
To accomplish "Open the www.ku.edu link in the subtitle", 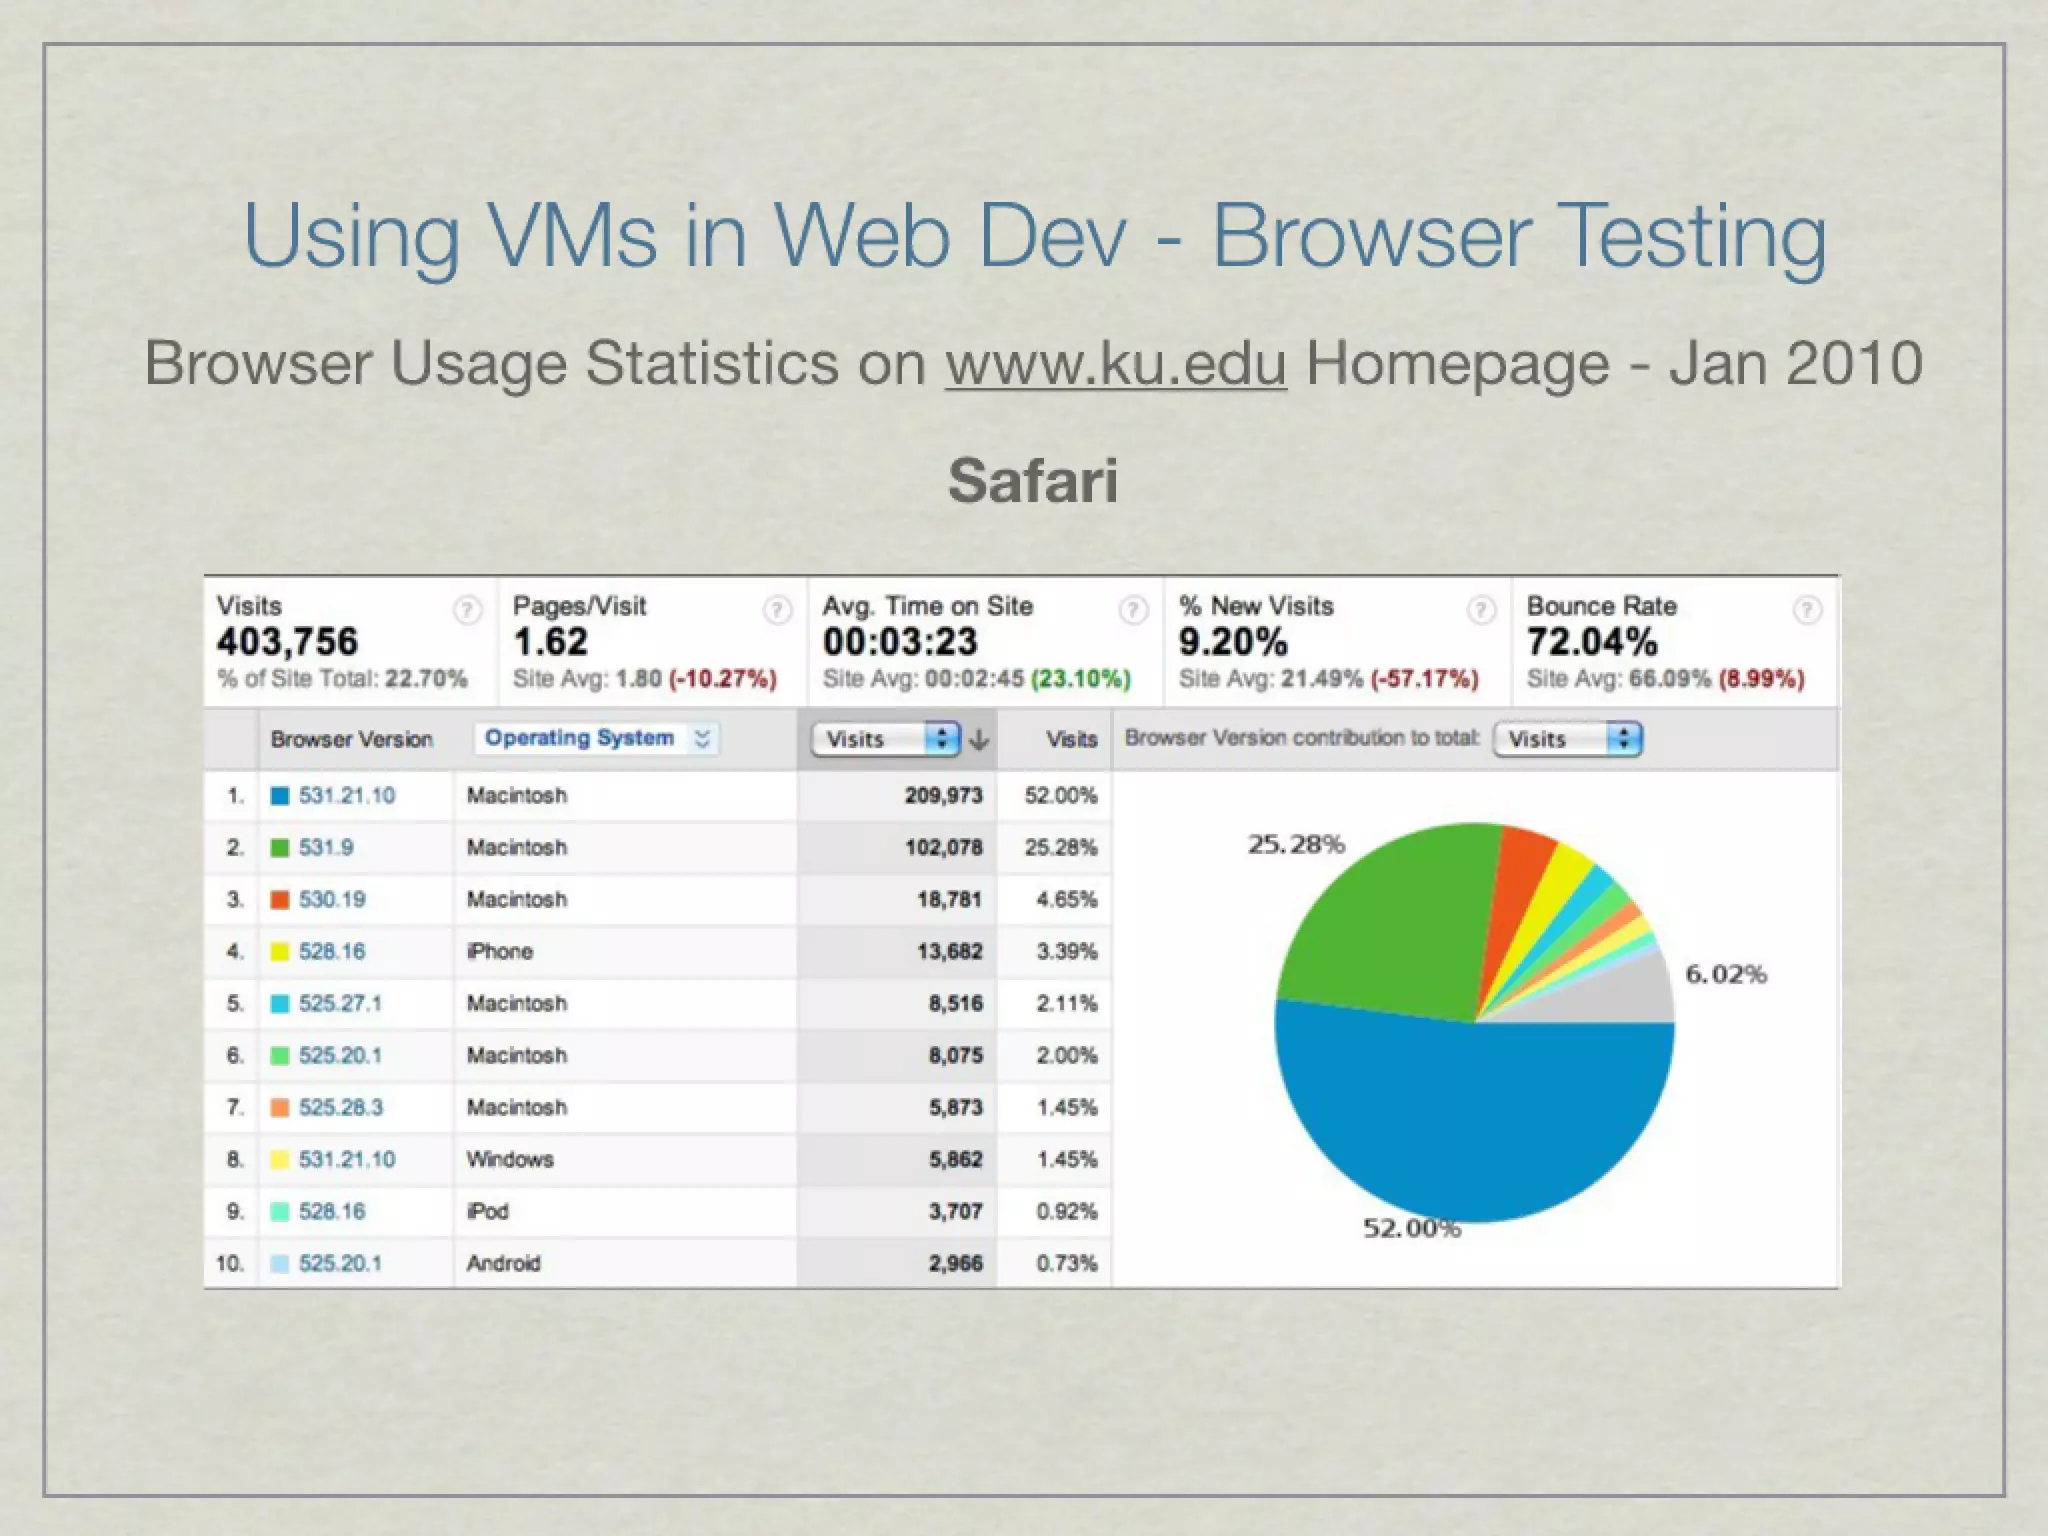I will 1115,363.
